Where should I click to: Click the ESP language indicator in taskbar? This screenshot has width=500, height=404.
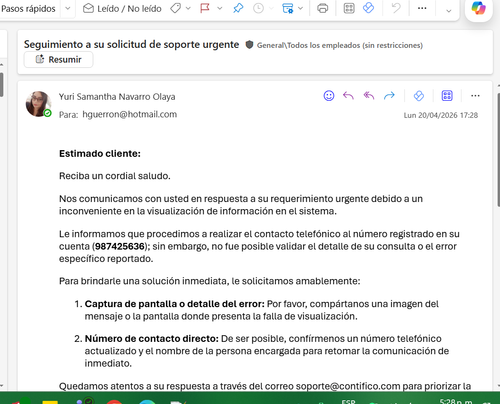pos(348,401)
